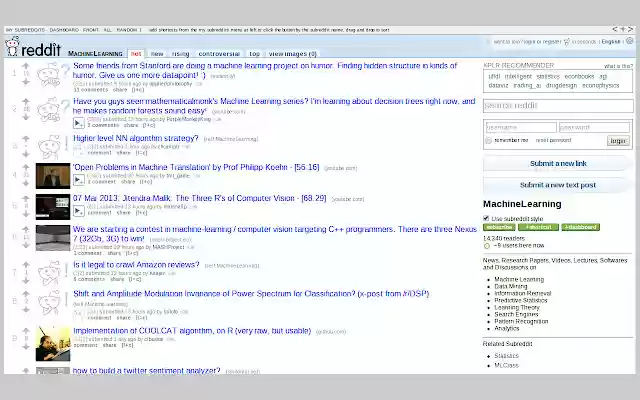Downvote the Stanford humor project post
Screen dimensions: 640x400
pyautogui.click(x=26, y=82)
